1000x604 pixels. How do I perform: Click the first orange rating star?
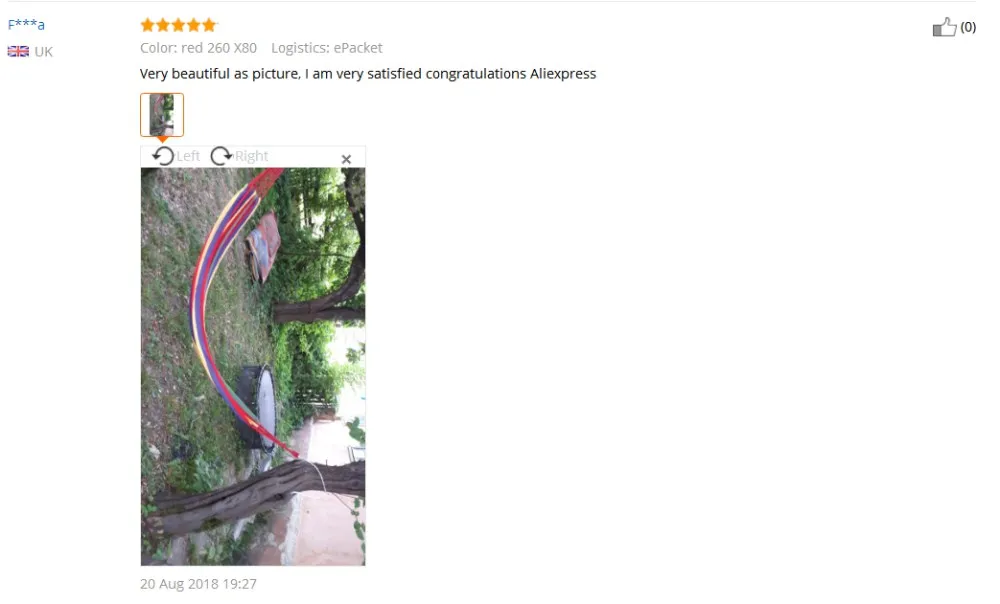coord(147,25)
